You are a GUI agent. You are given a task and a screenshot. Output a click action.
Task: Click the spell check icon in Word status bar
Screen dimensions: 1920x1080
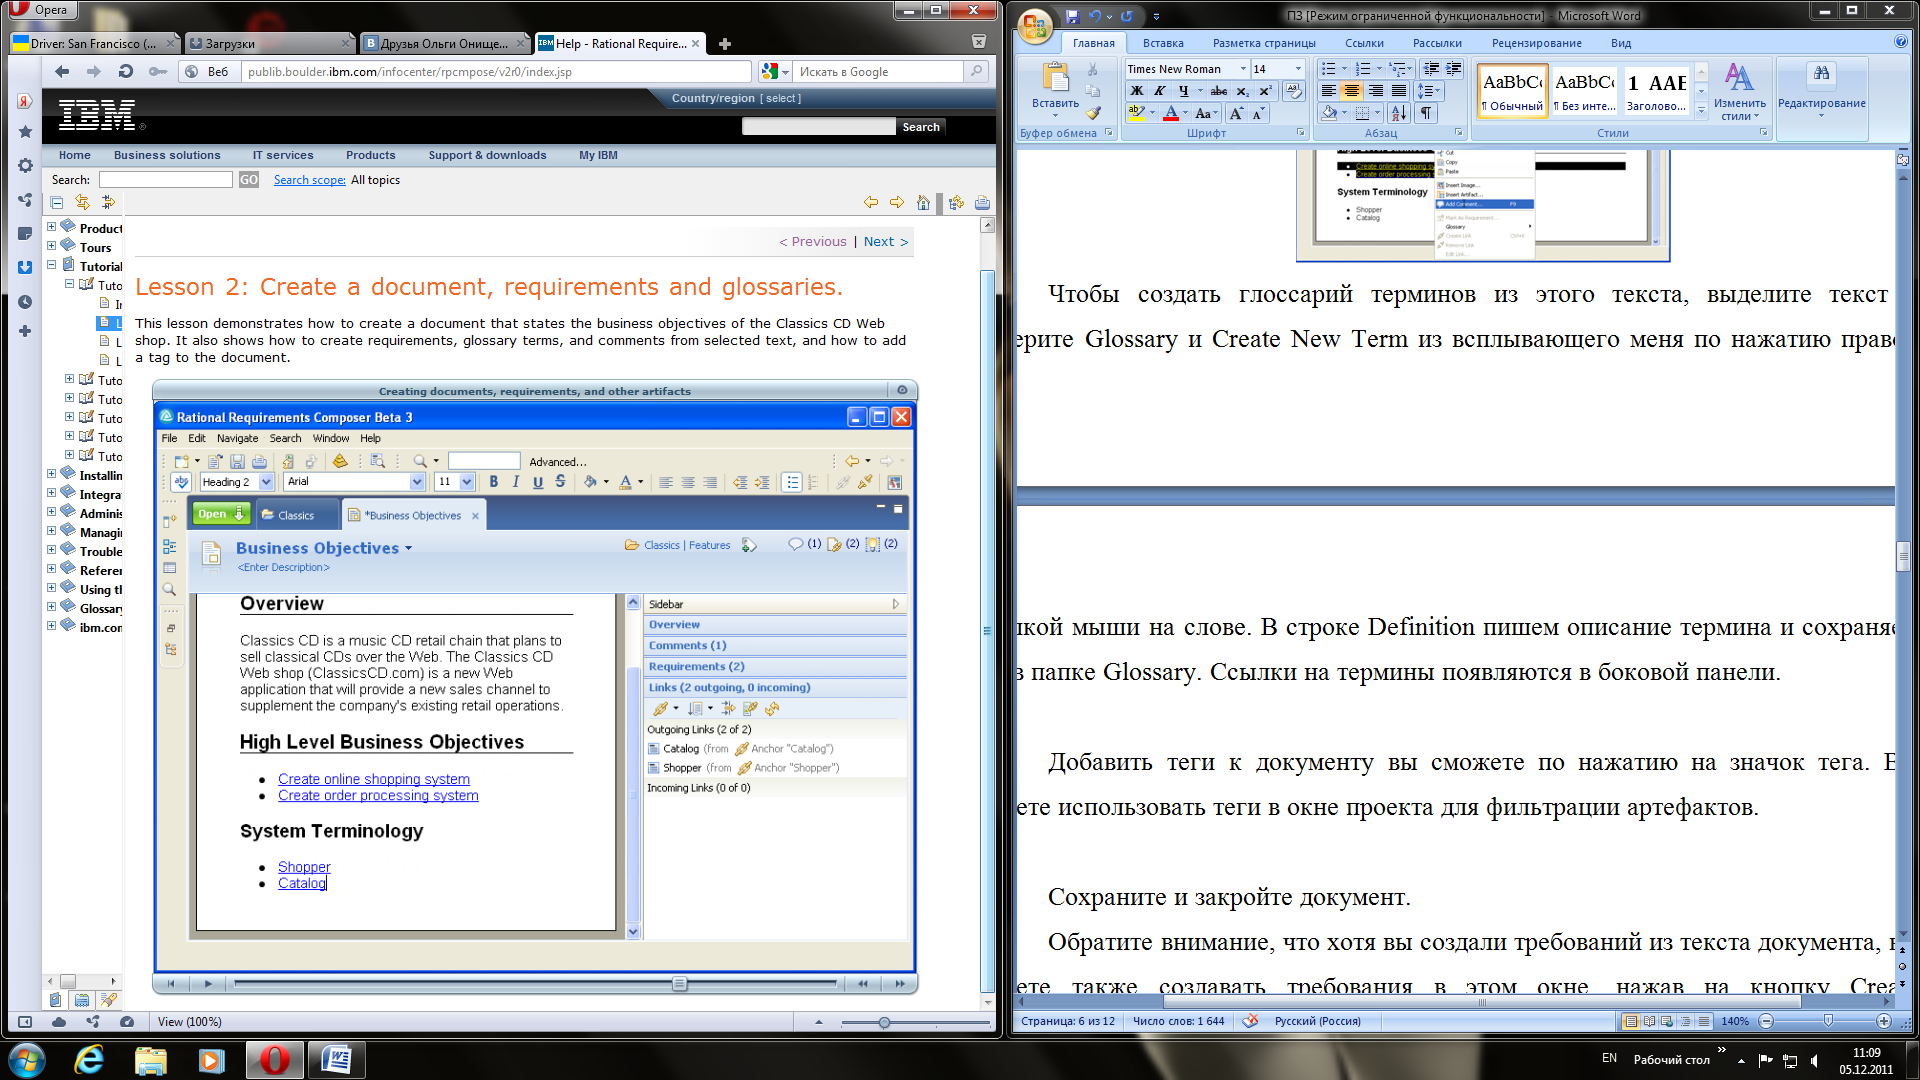pos(1249,1021)
